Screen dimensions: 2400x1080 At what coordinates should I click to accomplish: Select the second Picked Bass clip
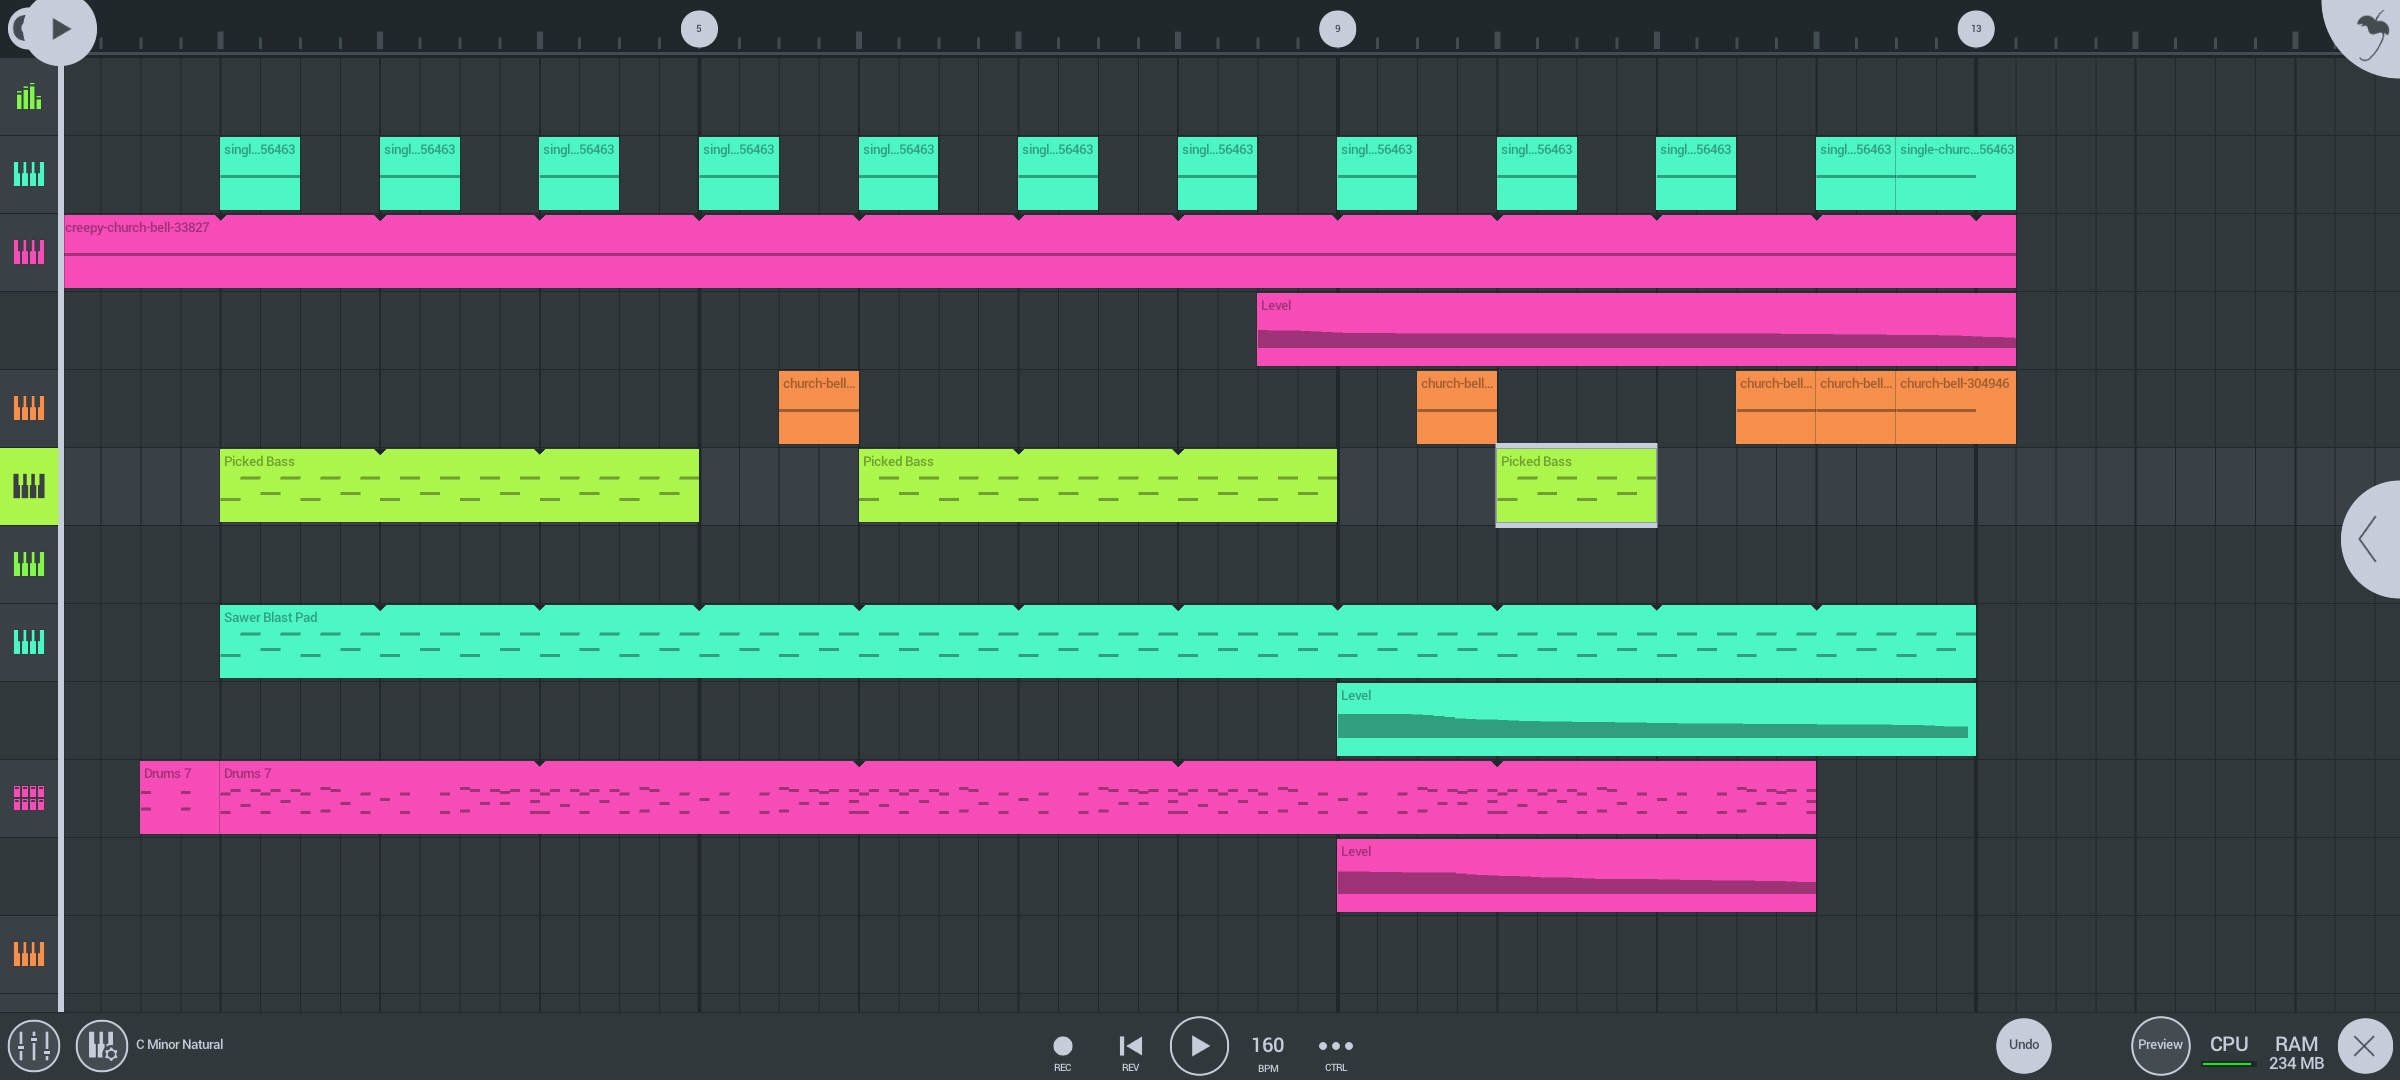click(1098, 486)
